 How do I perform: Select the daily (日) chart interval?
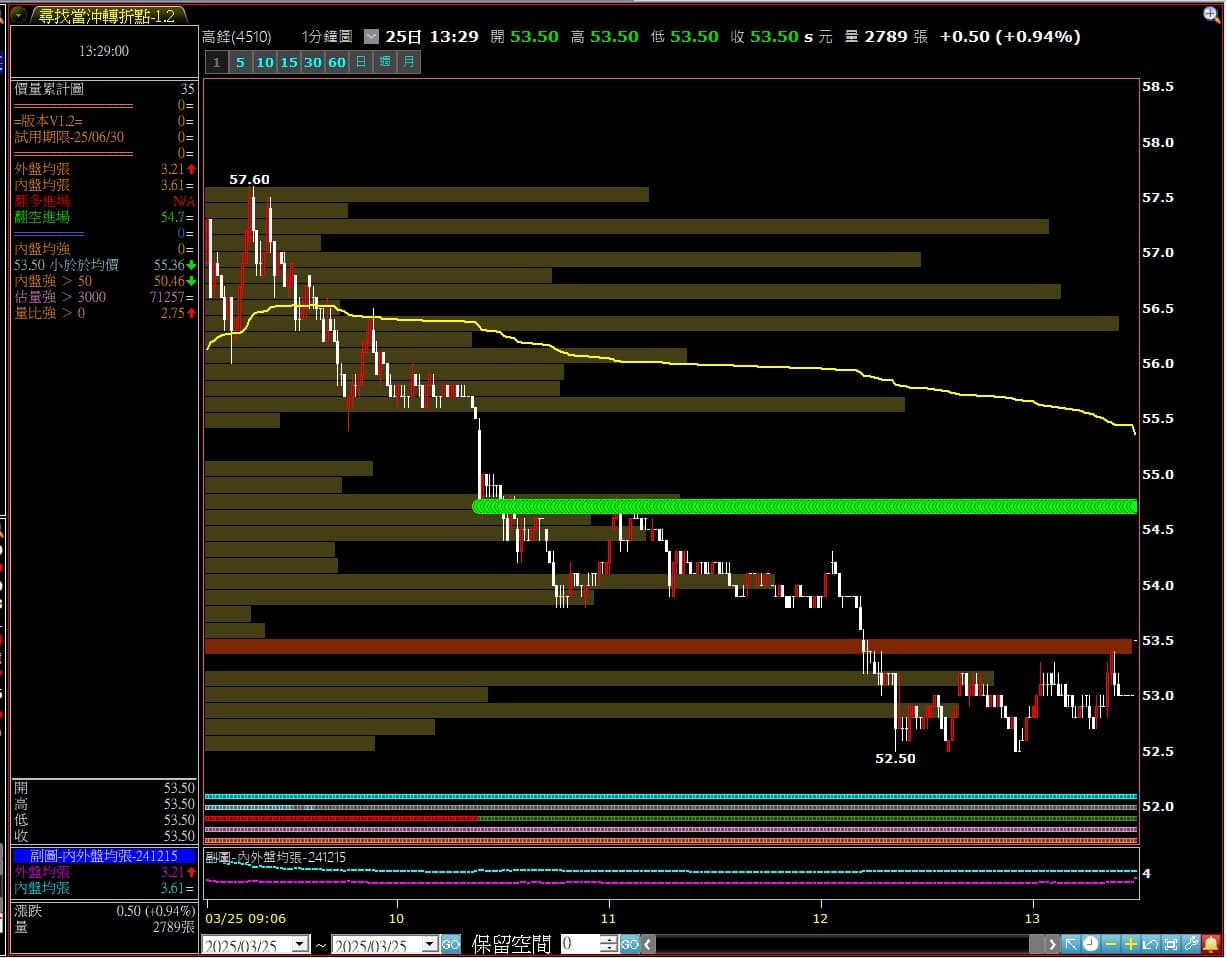tap(361, 62)
